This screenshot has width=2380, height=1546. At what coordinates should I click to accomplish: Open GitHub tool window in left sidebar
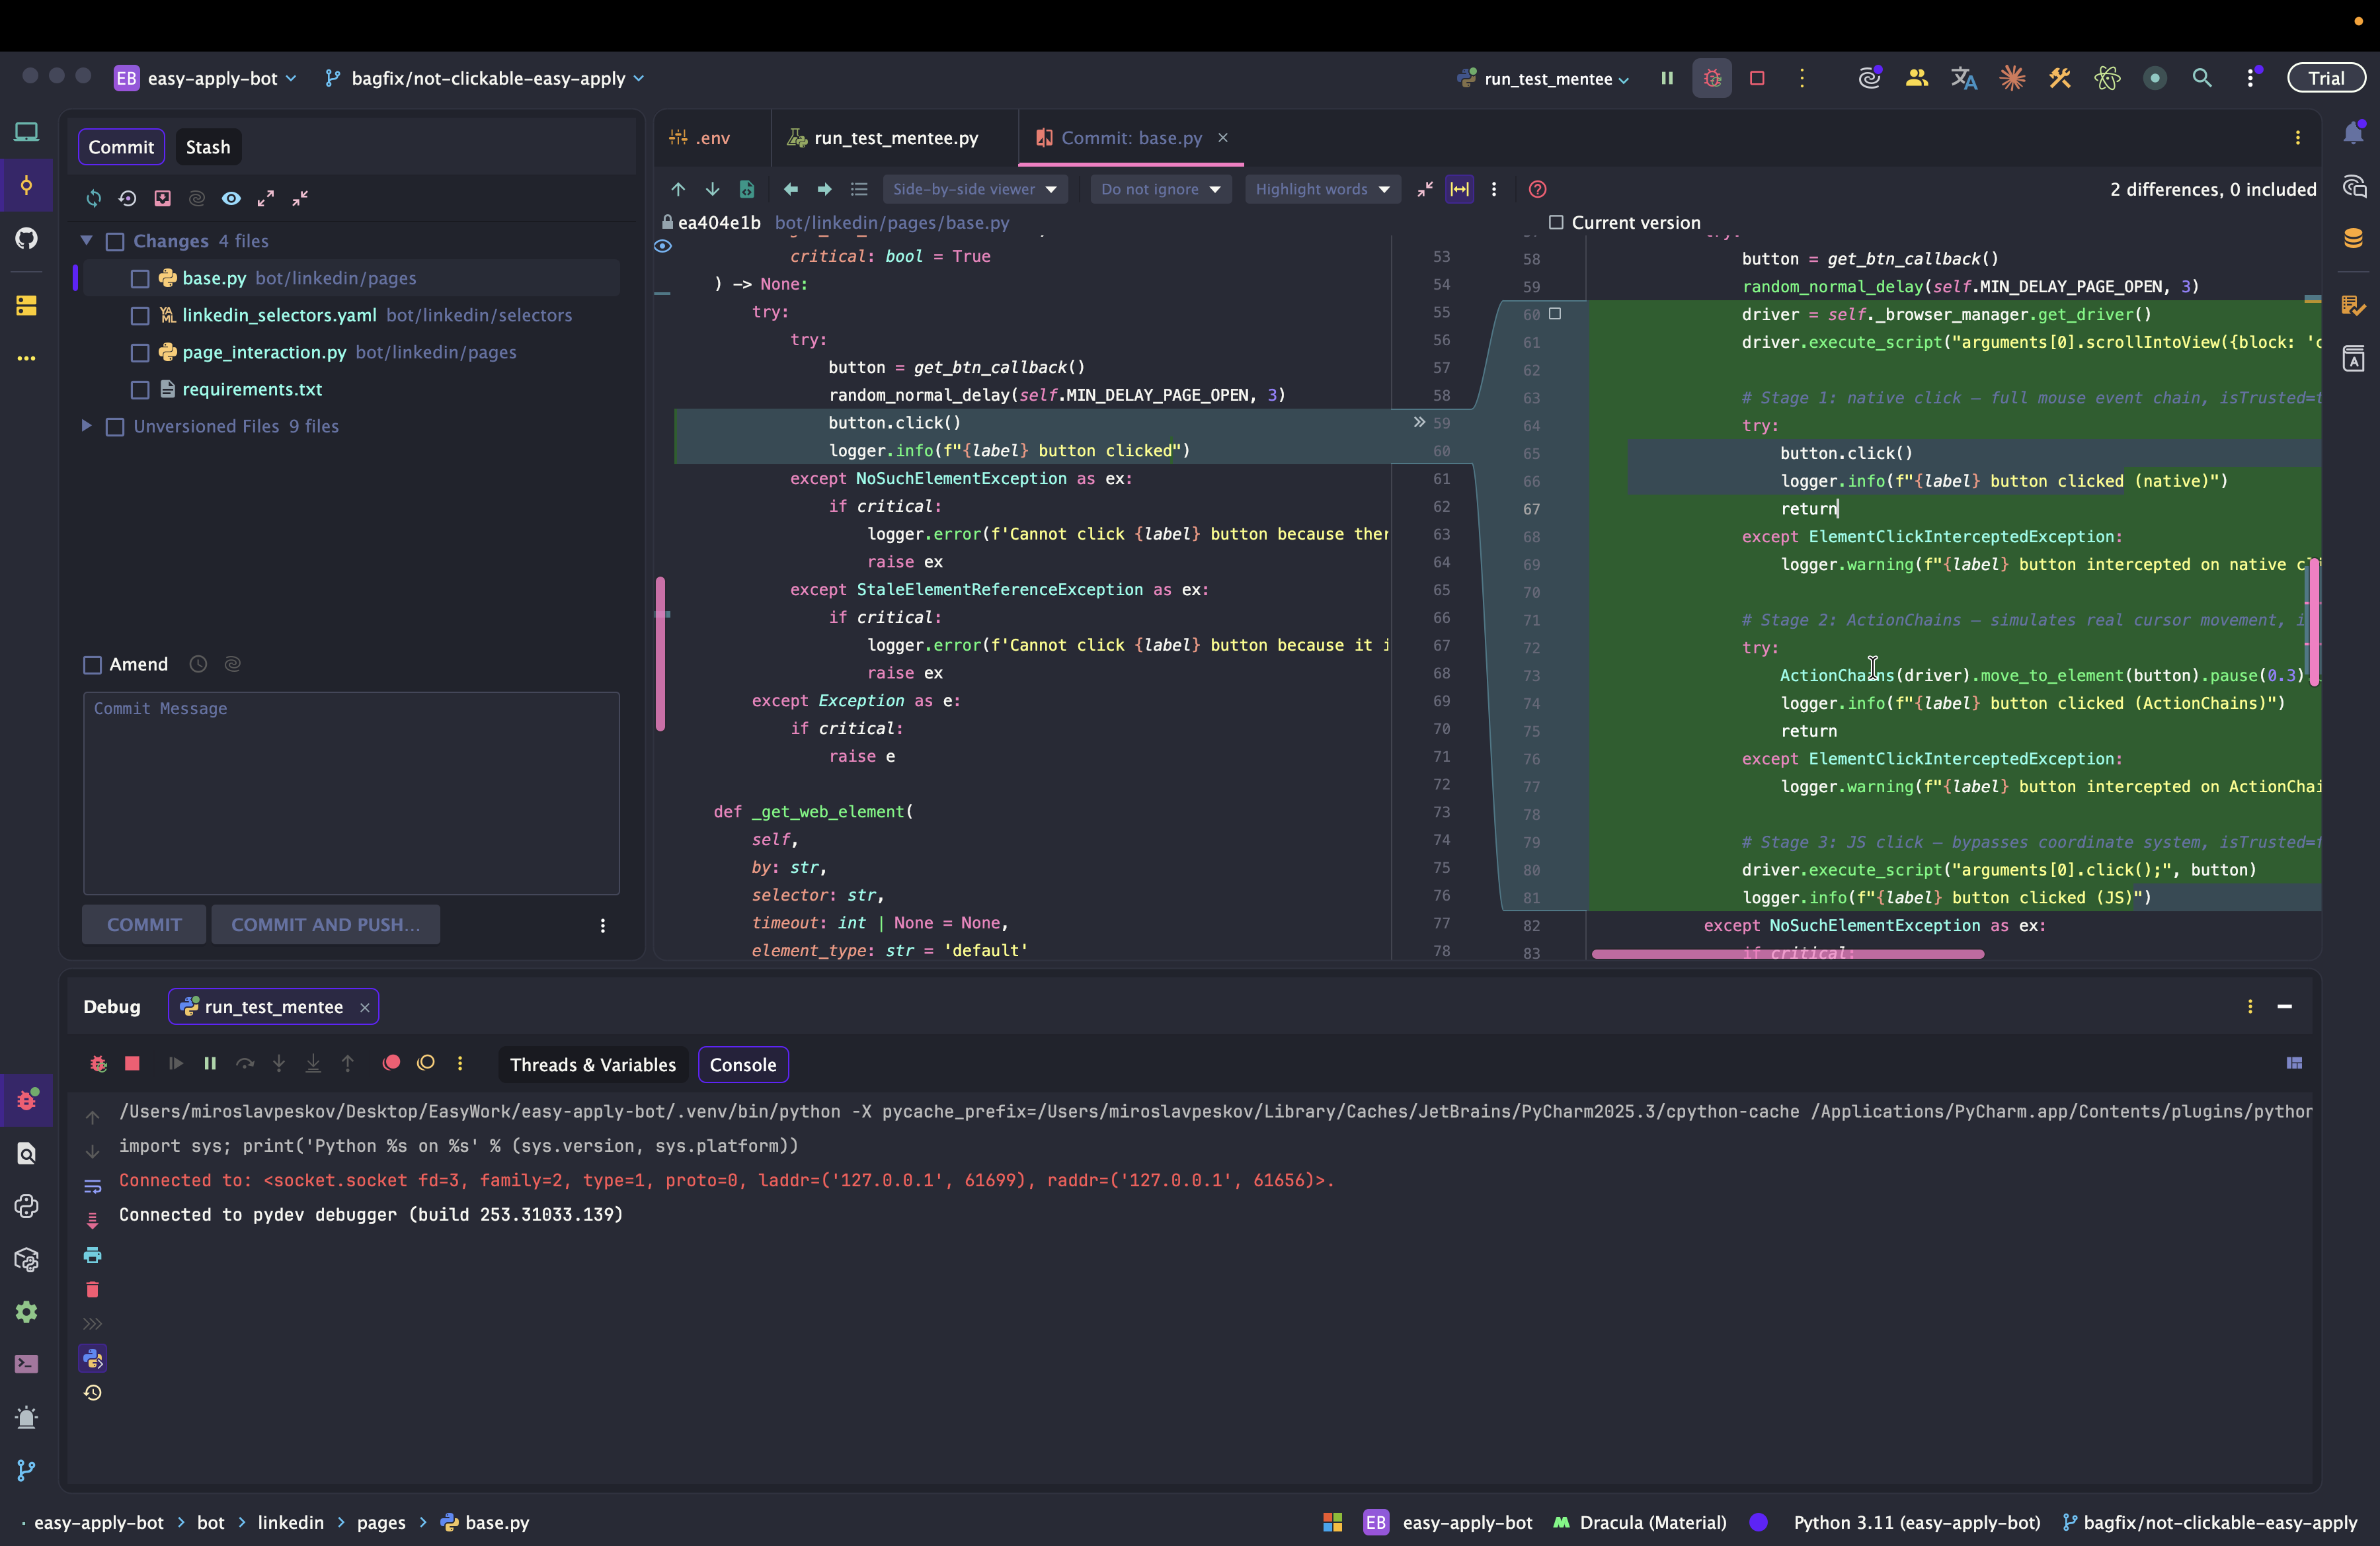[x=26, y=238]
